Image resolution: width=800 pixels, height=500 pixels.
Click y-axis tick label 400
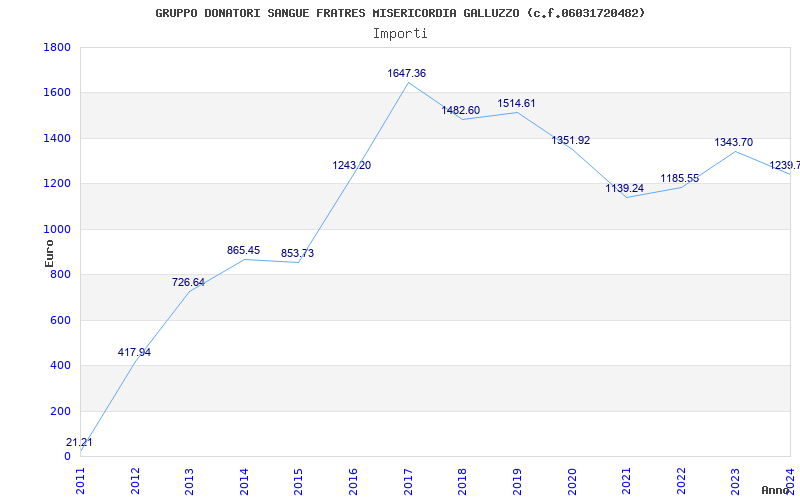coord(60,366)
